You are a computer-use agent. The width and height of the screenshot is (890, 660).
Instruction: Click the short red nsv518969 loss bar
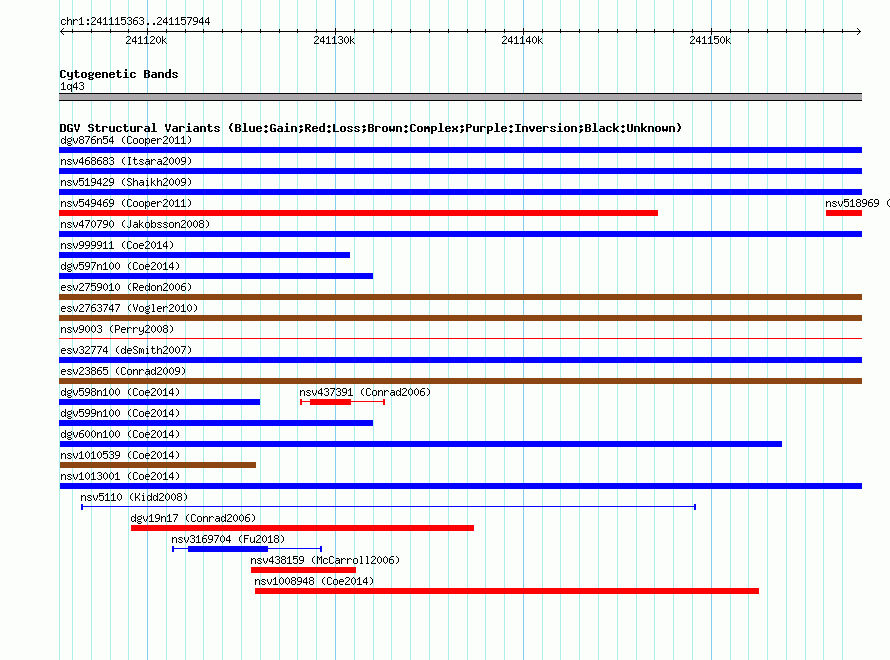click(x=844, y=213)
